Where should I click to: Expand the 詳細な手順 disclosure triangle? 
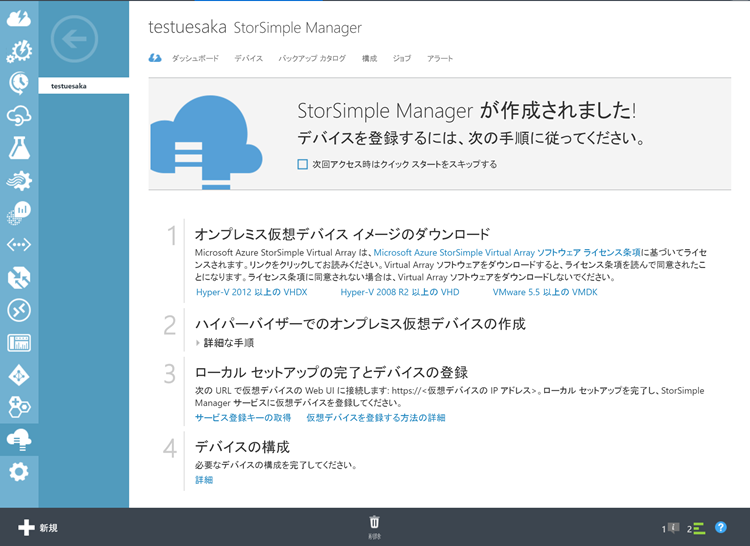coord(198,343)
